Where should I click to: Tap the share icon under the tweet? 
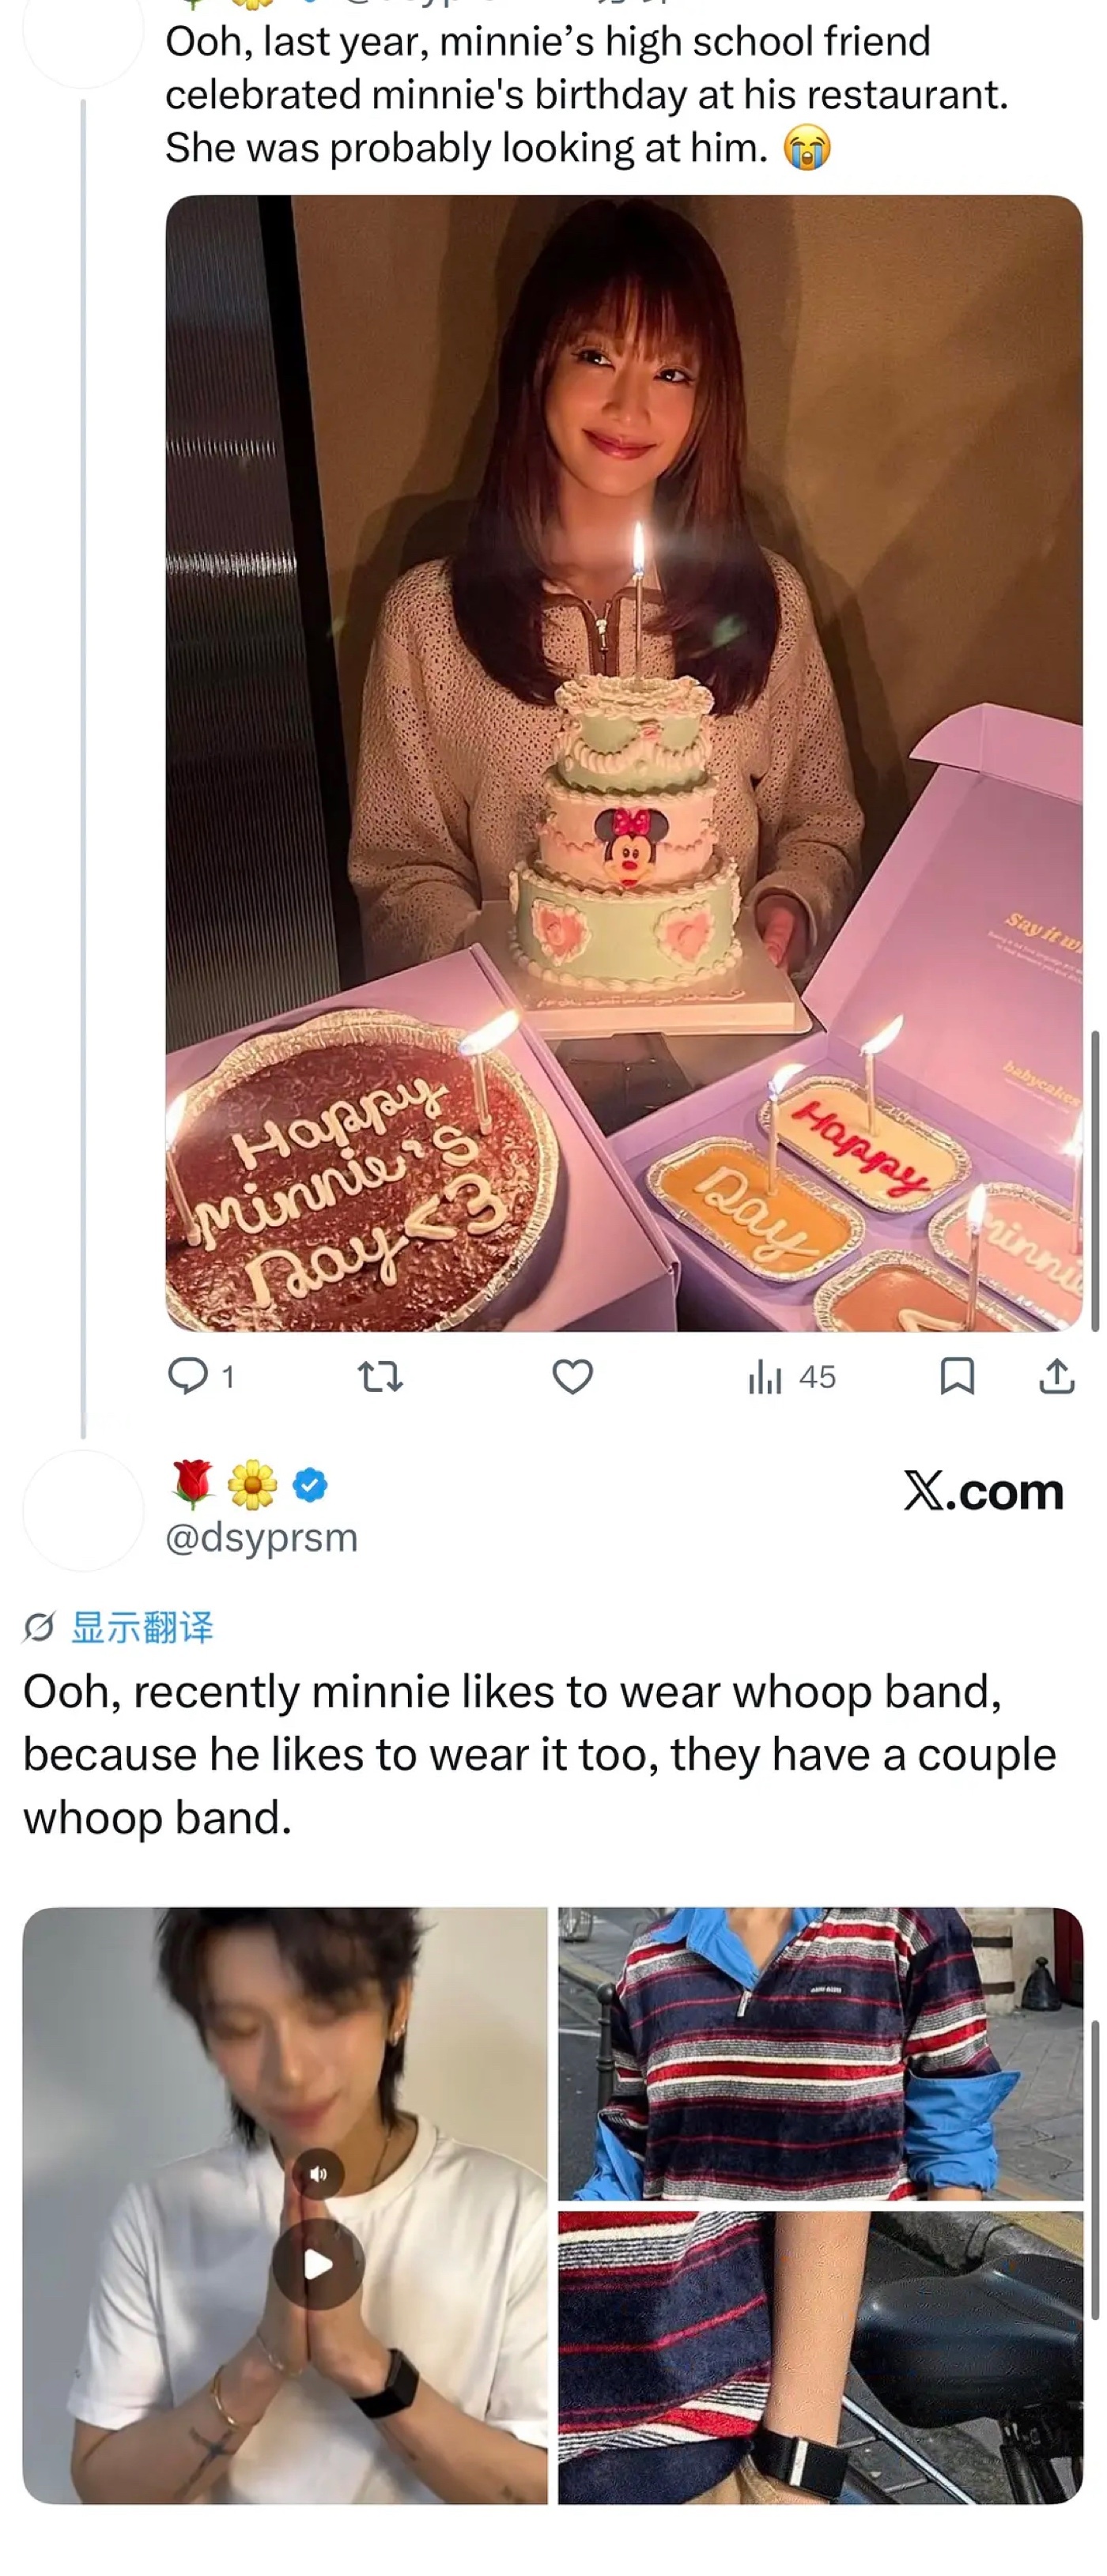click(1056, 1377)
